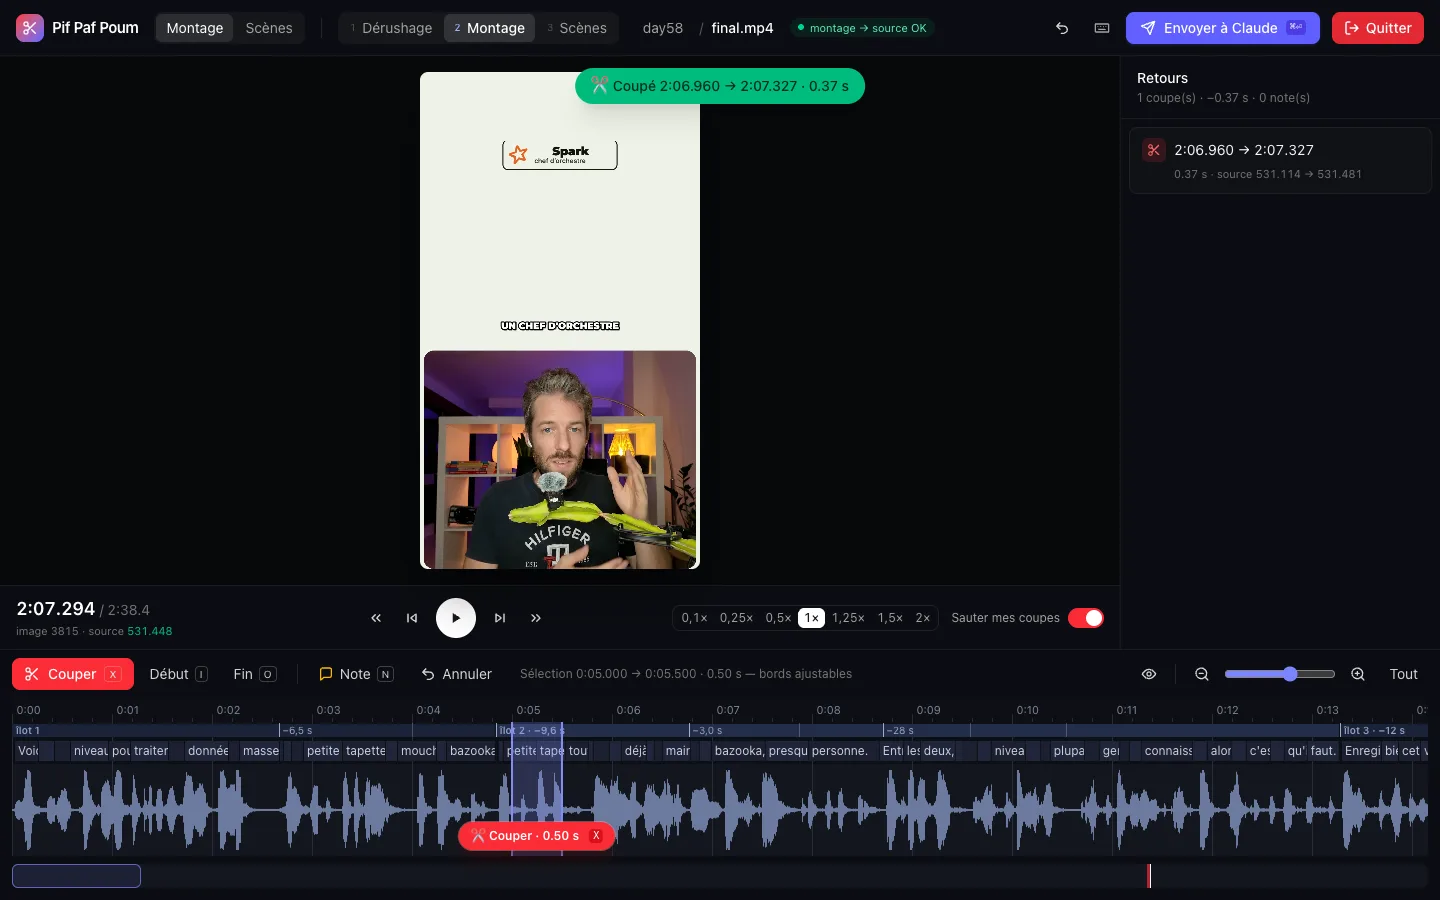Zoom out the timeline with the minus magnifier
1440x900 pixels.
[1202, 674]
